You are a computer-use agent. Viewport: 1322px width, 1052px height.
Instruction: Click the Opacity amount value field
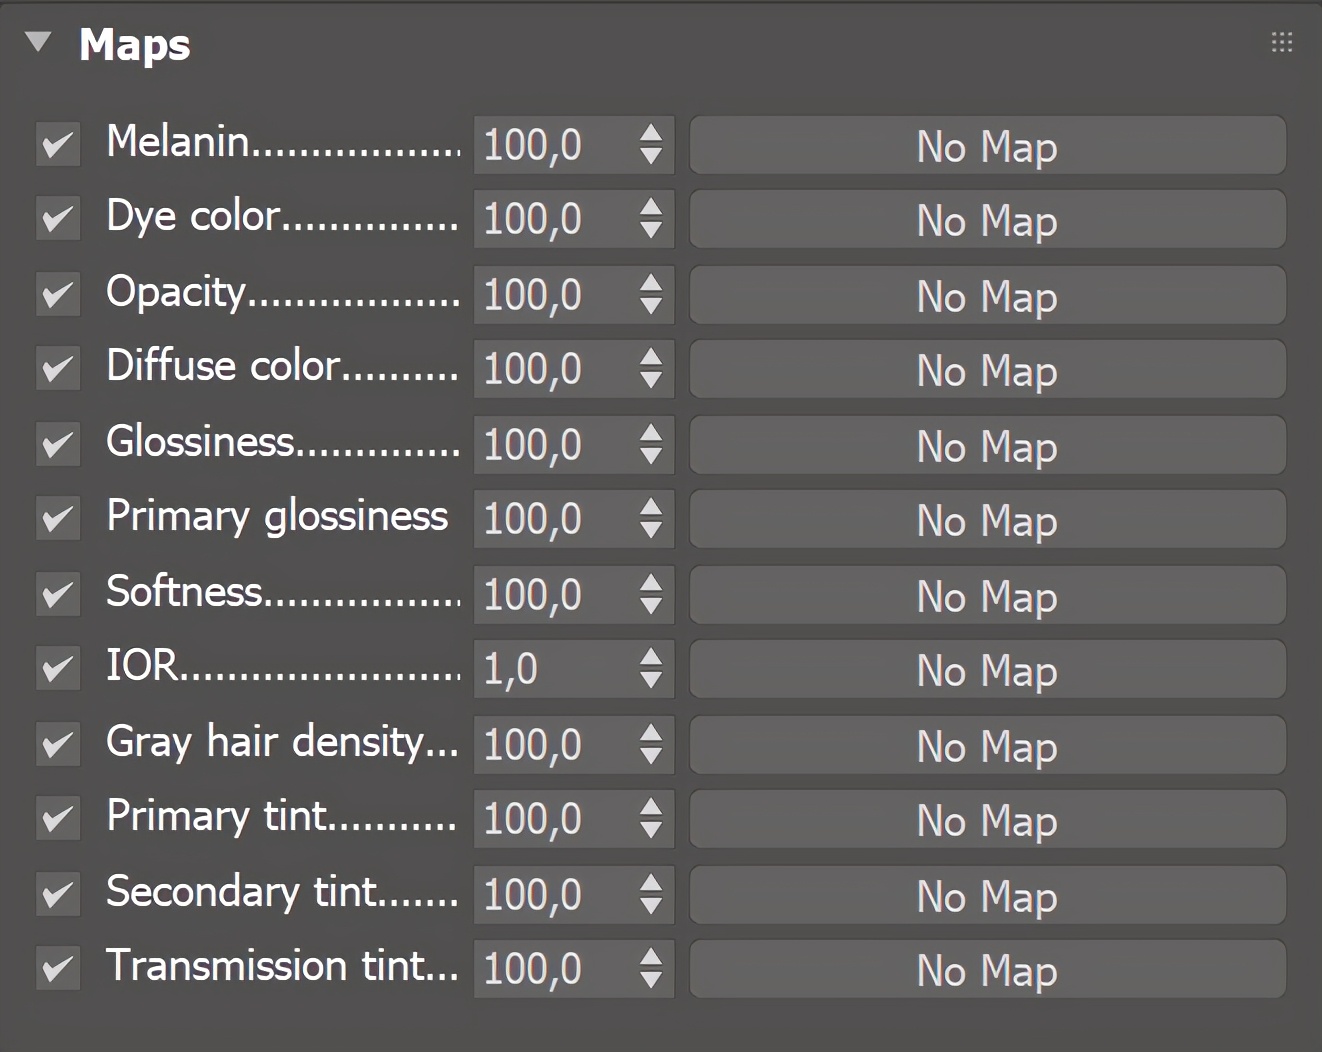point(552,295)
